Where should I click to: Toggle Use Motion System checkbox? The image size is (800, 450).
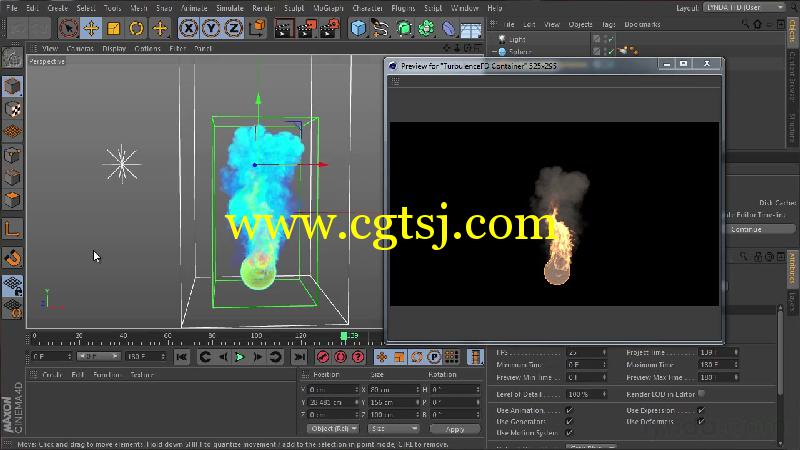[x=569, y=433]
